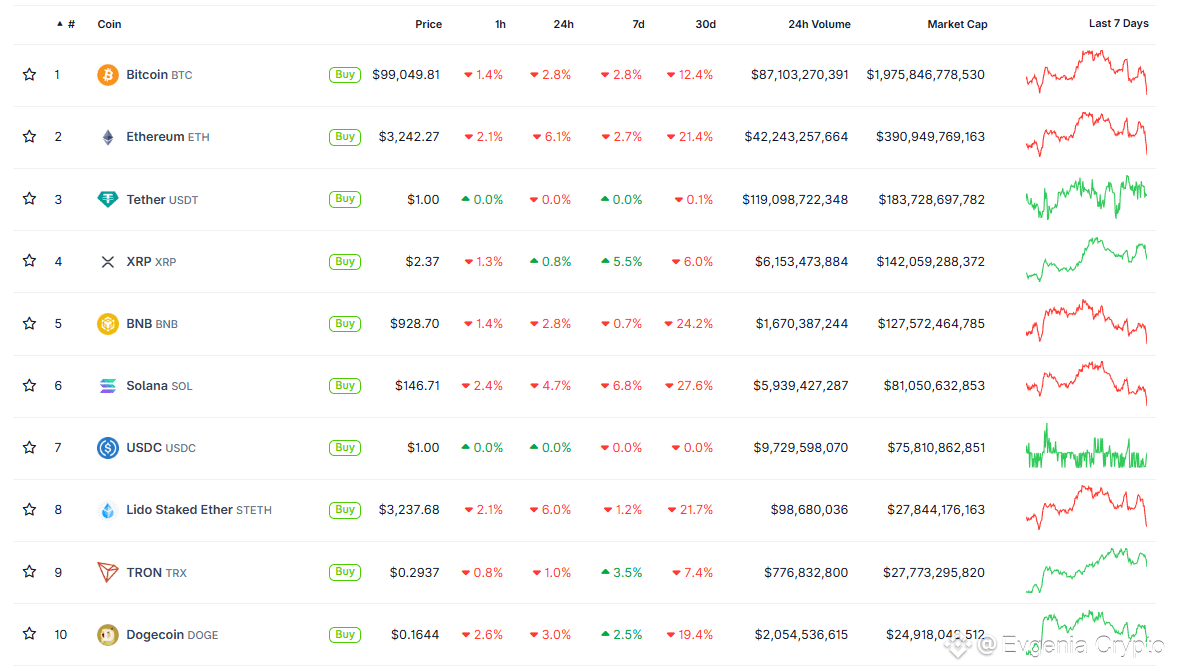Image resolution: width=1179 pixels, height=670 pixels.
Task: Click the USDC blue logo icon
Action: [x=108, y=448]
